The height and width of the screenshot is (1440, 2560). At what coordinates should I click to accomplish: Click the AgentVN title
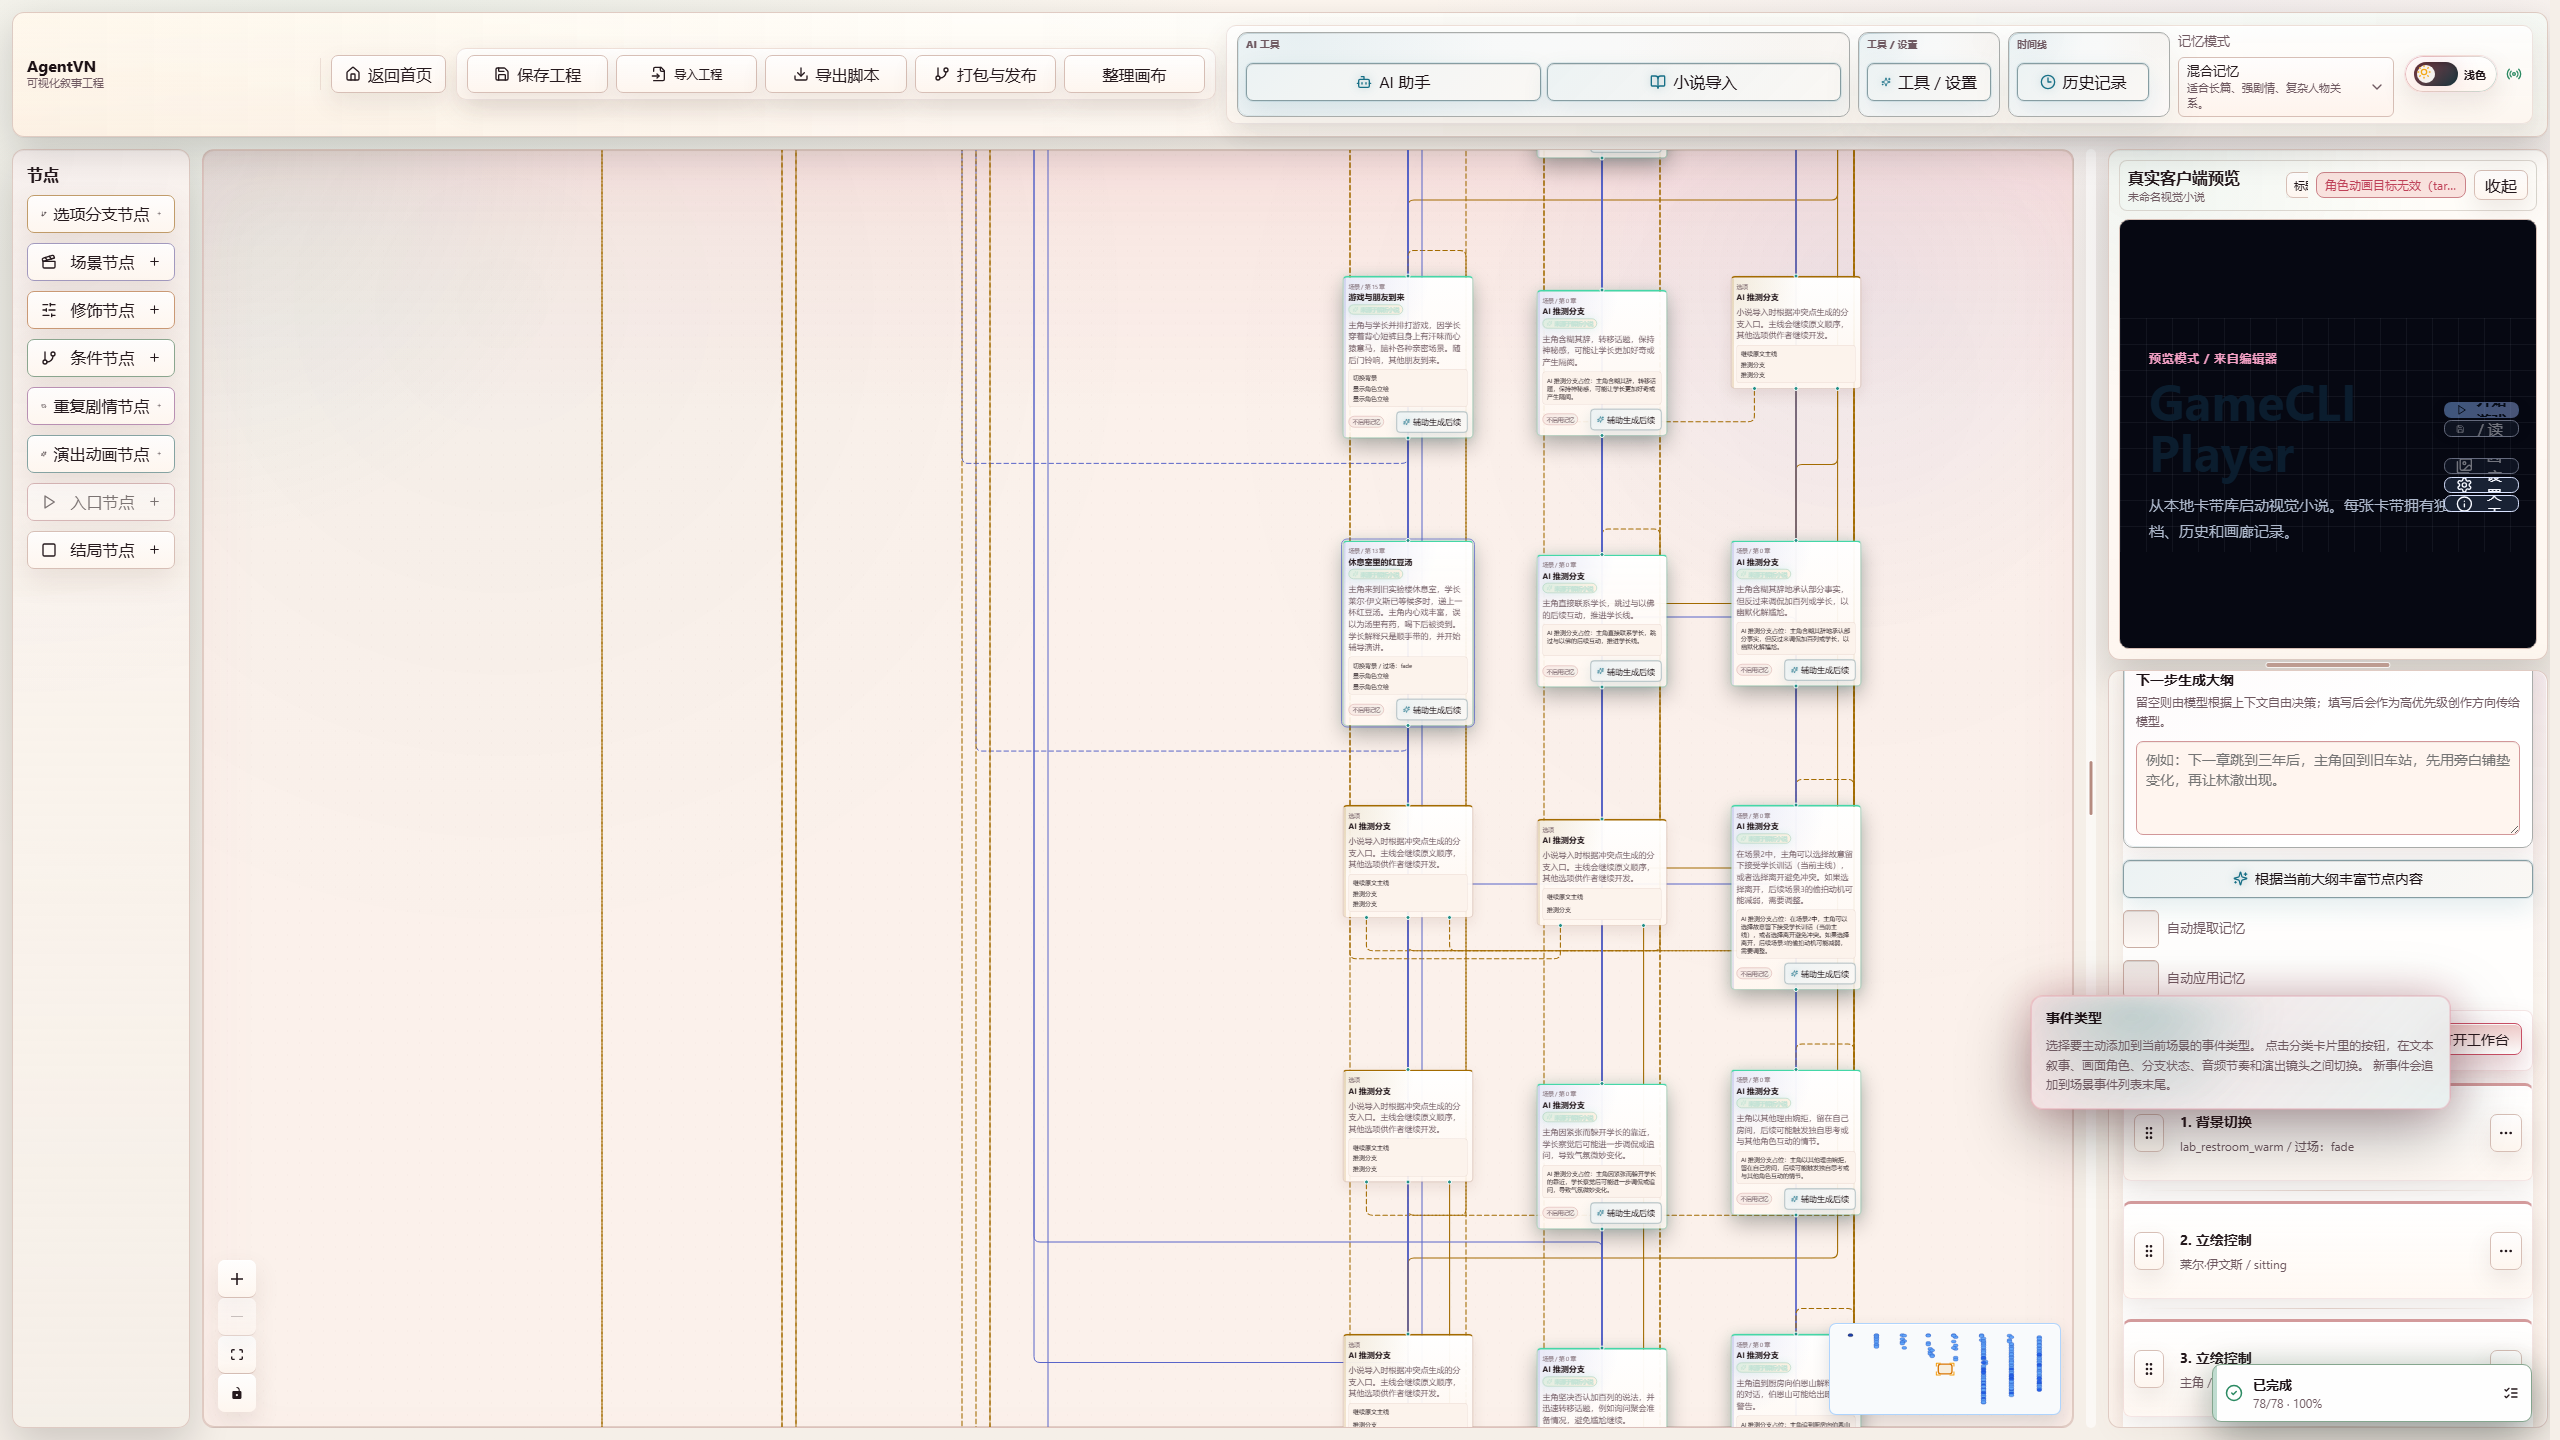61,67
